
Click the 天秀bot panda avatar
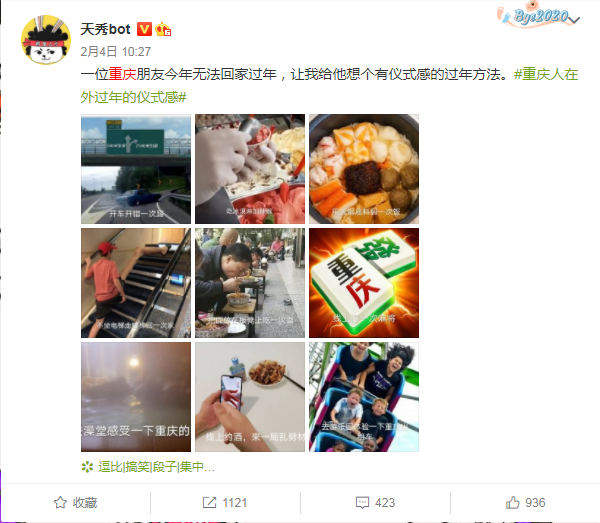point(46,40)
